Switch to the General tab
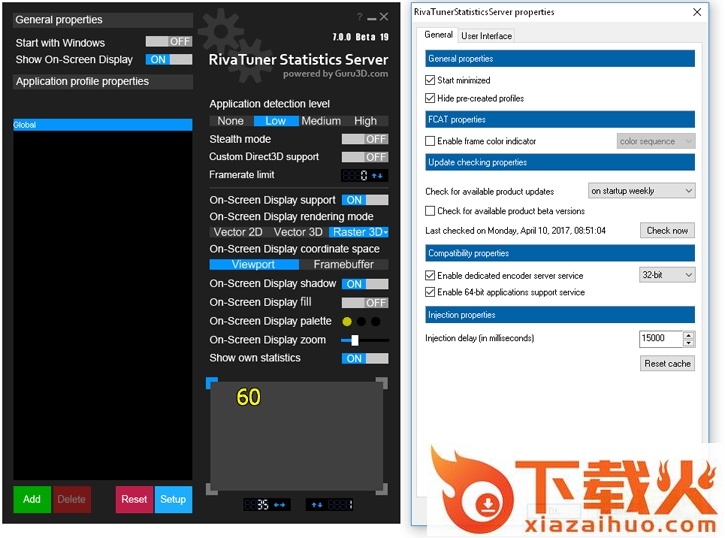This screenshot has height=538, width=725. [438, 35]
